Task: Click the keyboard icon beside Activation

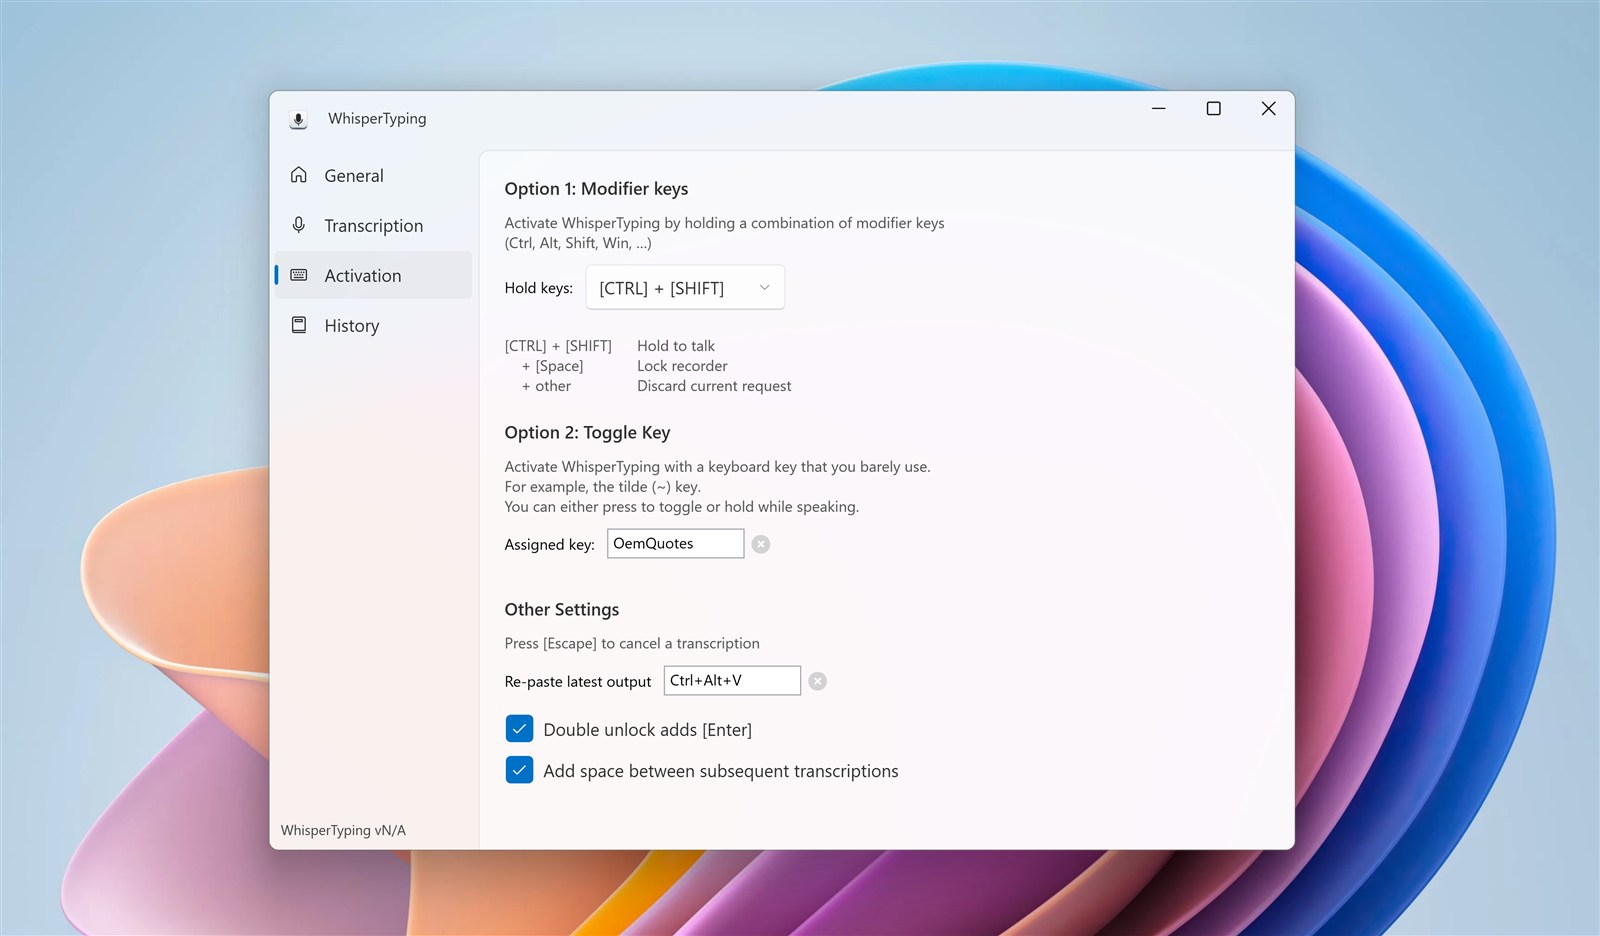Action: point(298,274)
